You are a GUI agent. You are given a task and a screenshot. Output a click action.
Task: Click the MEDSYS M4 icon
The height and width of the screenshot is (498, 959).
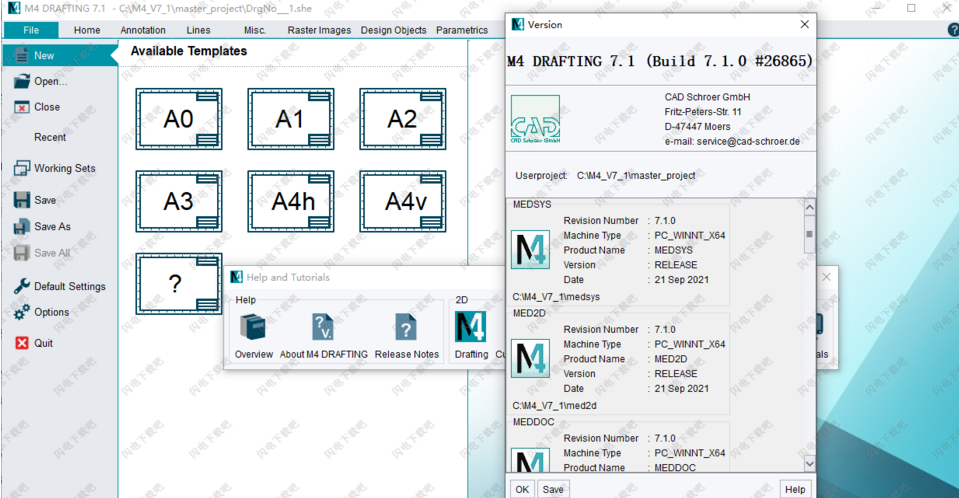pos(530,250)
